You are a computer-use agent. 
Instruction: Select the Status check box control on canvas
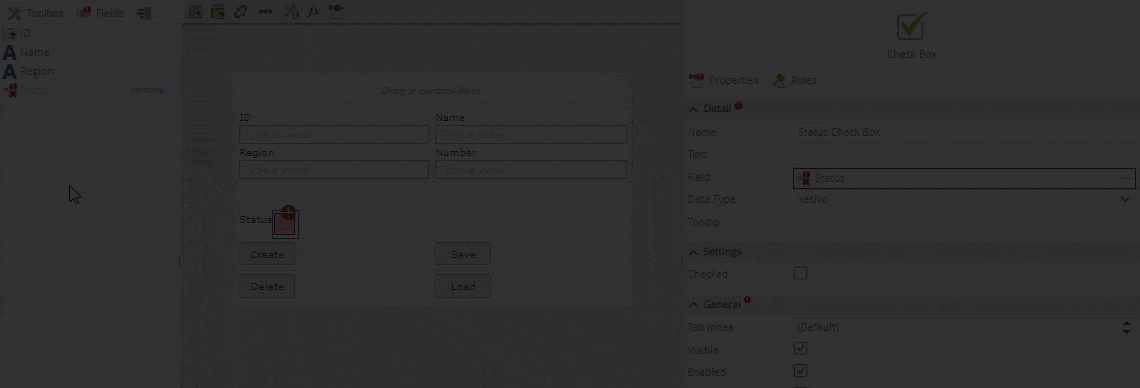click(x=285, y=225)
